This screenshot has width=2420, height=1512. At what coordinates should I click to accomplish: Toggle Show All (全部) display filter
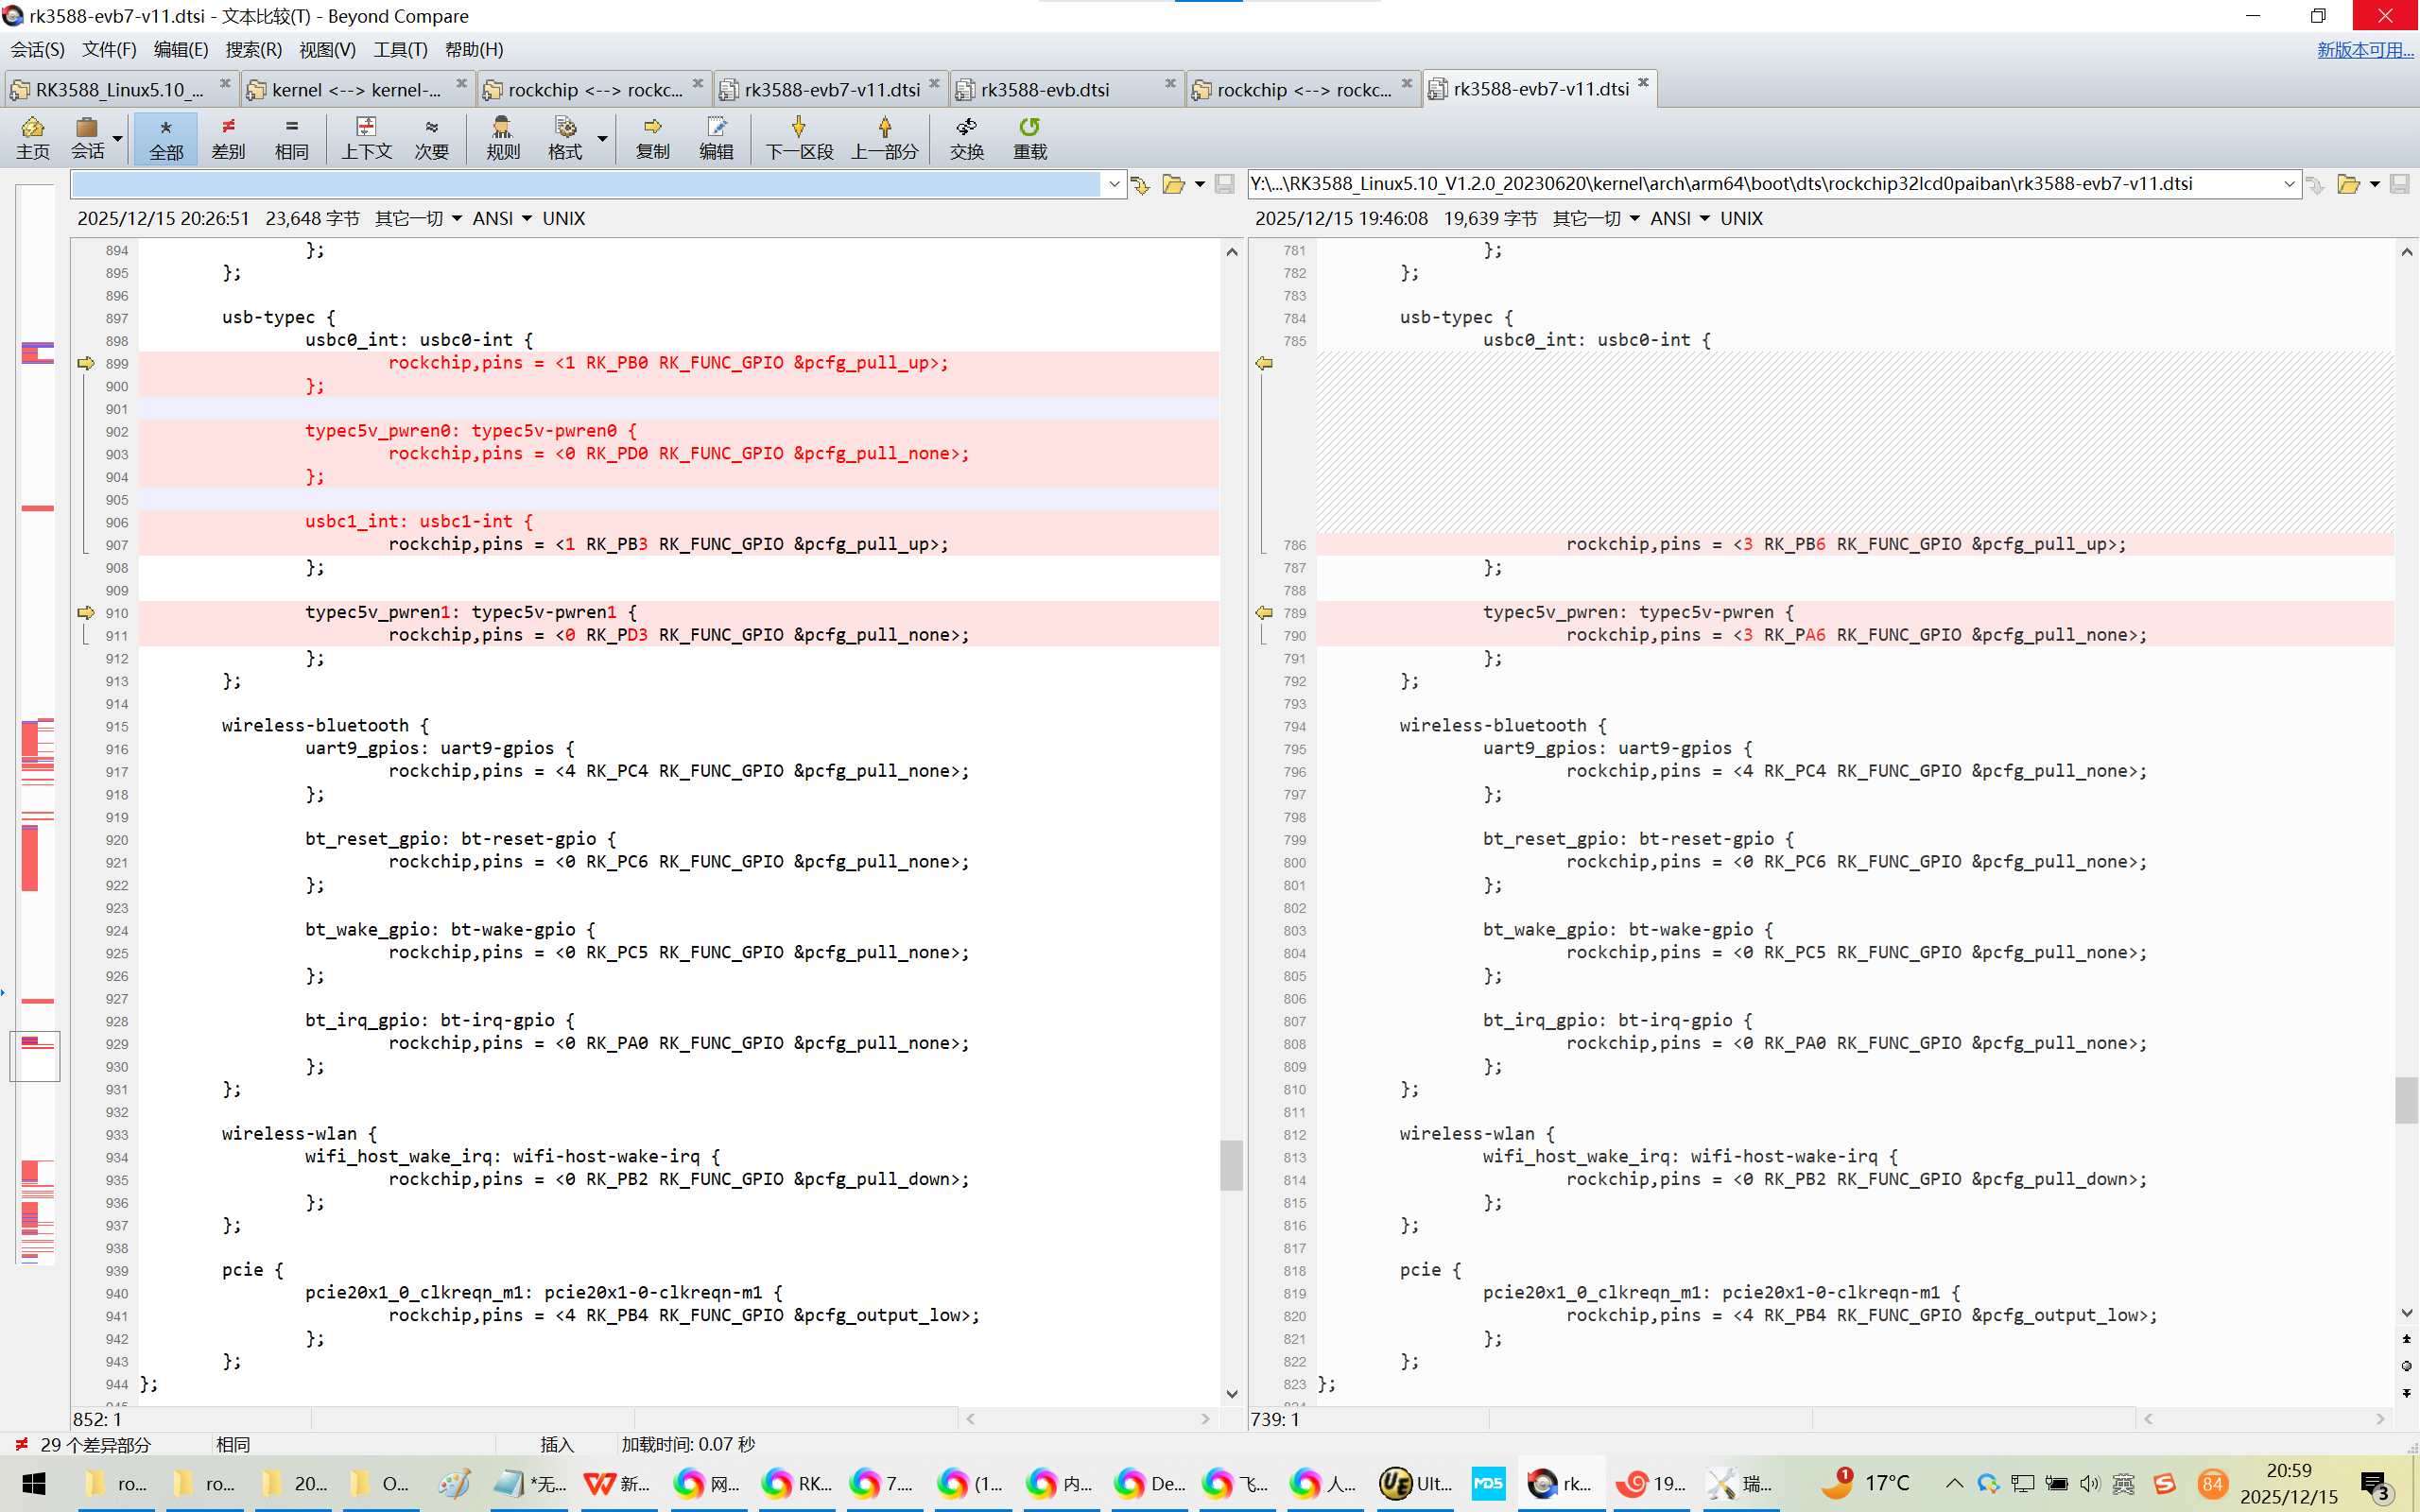point(166,137)
